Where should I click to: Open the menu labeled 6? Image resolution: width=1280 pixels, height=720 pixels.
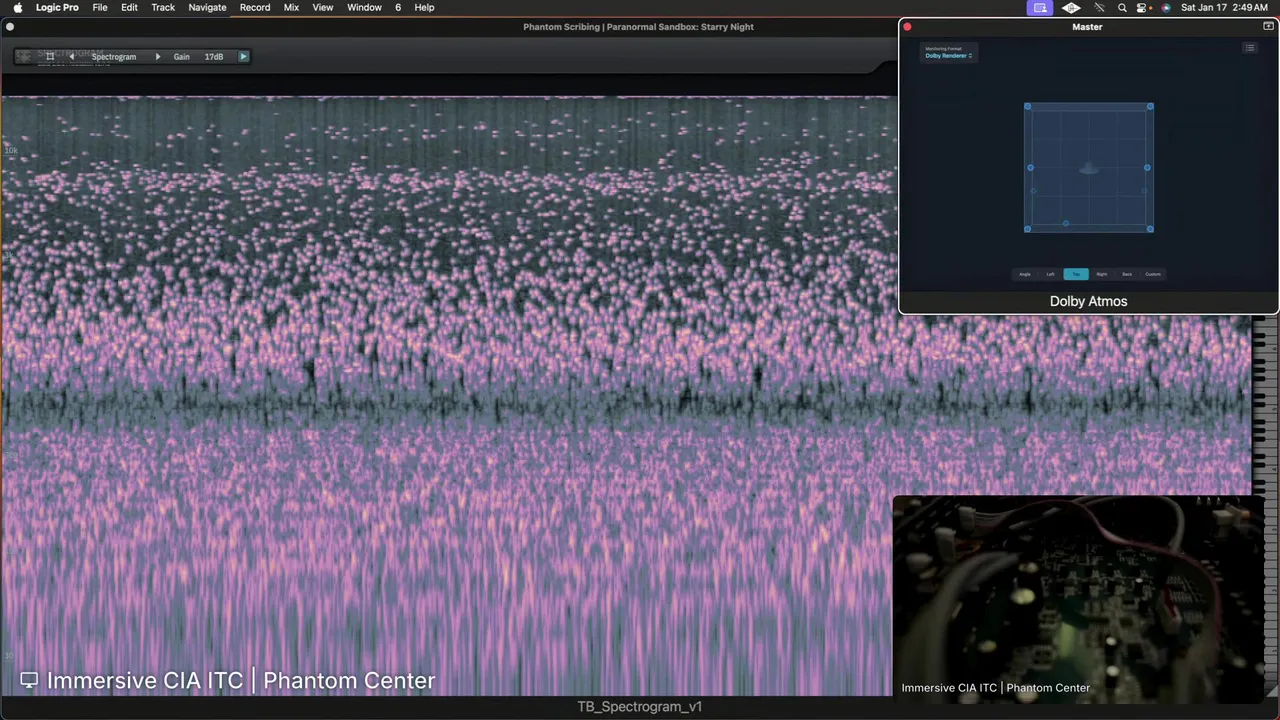point(398,7)
